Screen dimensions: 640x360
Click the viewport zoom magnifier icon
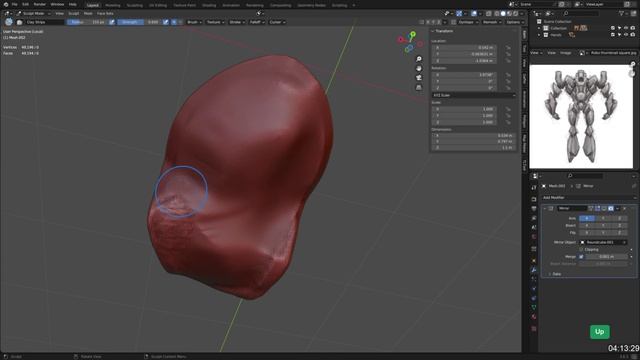tap(419, 59)
